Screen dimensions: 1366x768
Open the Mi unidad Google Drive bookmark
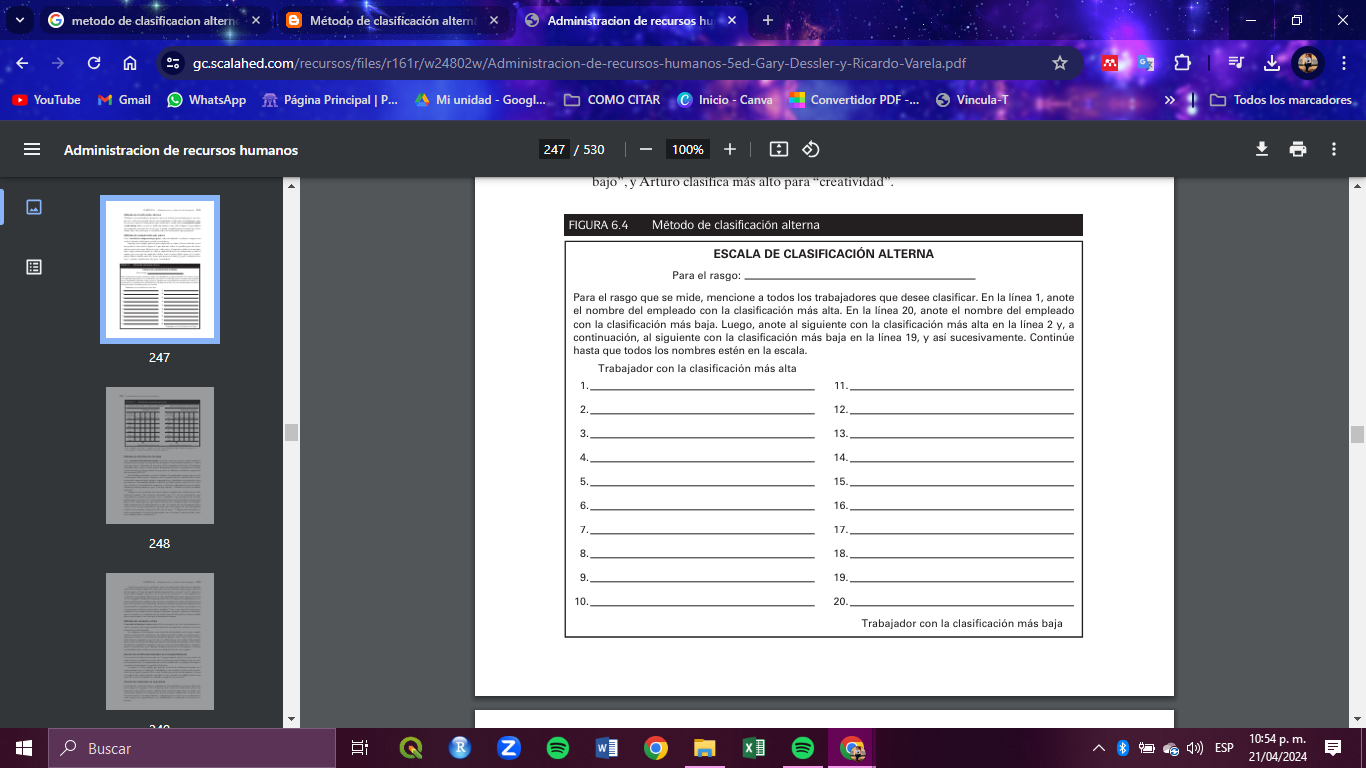(x=481, y=100)
